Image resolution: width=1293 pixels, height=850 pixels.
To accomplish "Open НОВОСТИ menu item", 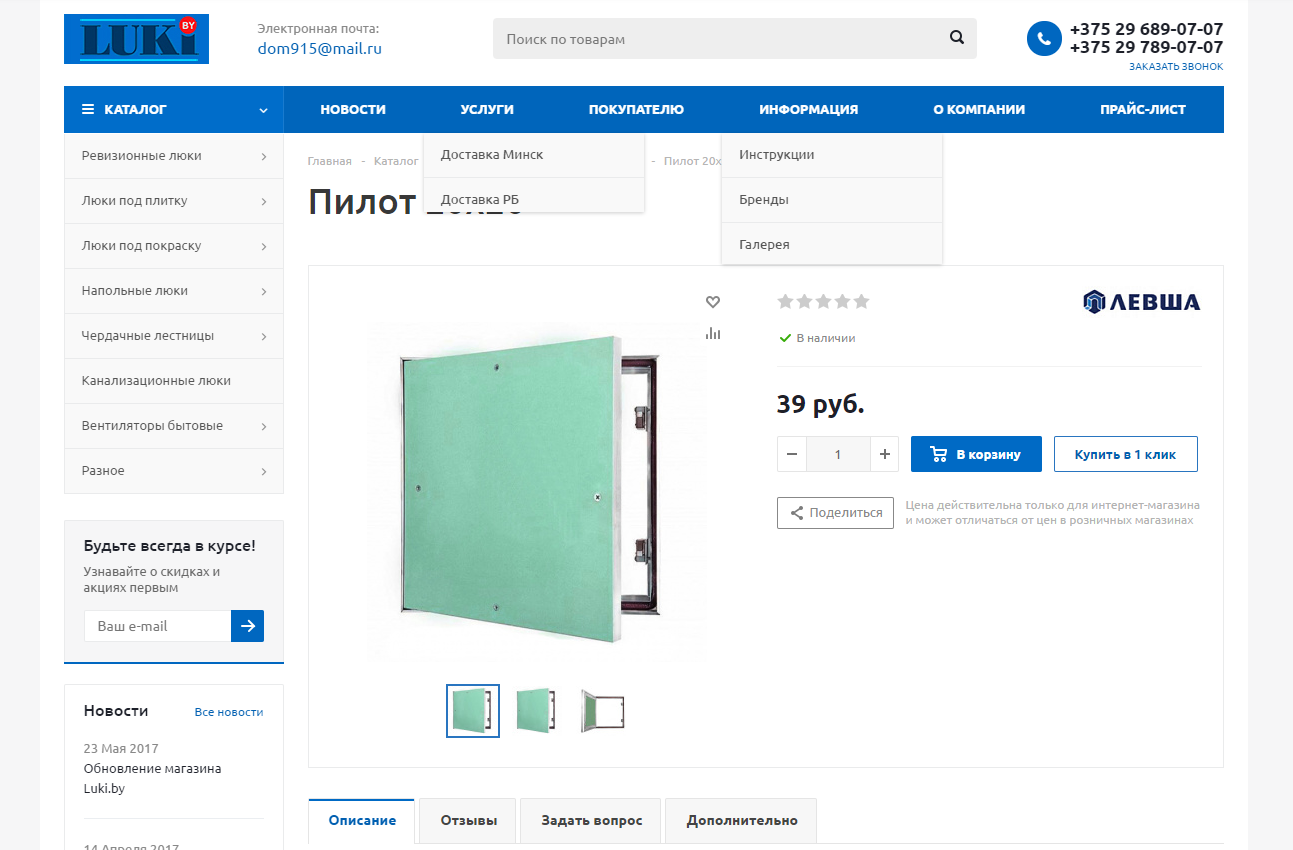I will pos(353,109).
